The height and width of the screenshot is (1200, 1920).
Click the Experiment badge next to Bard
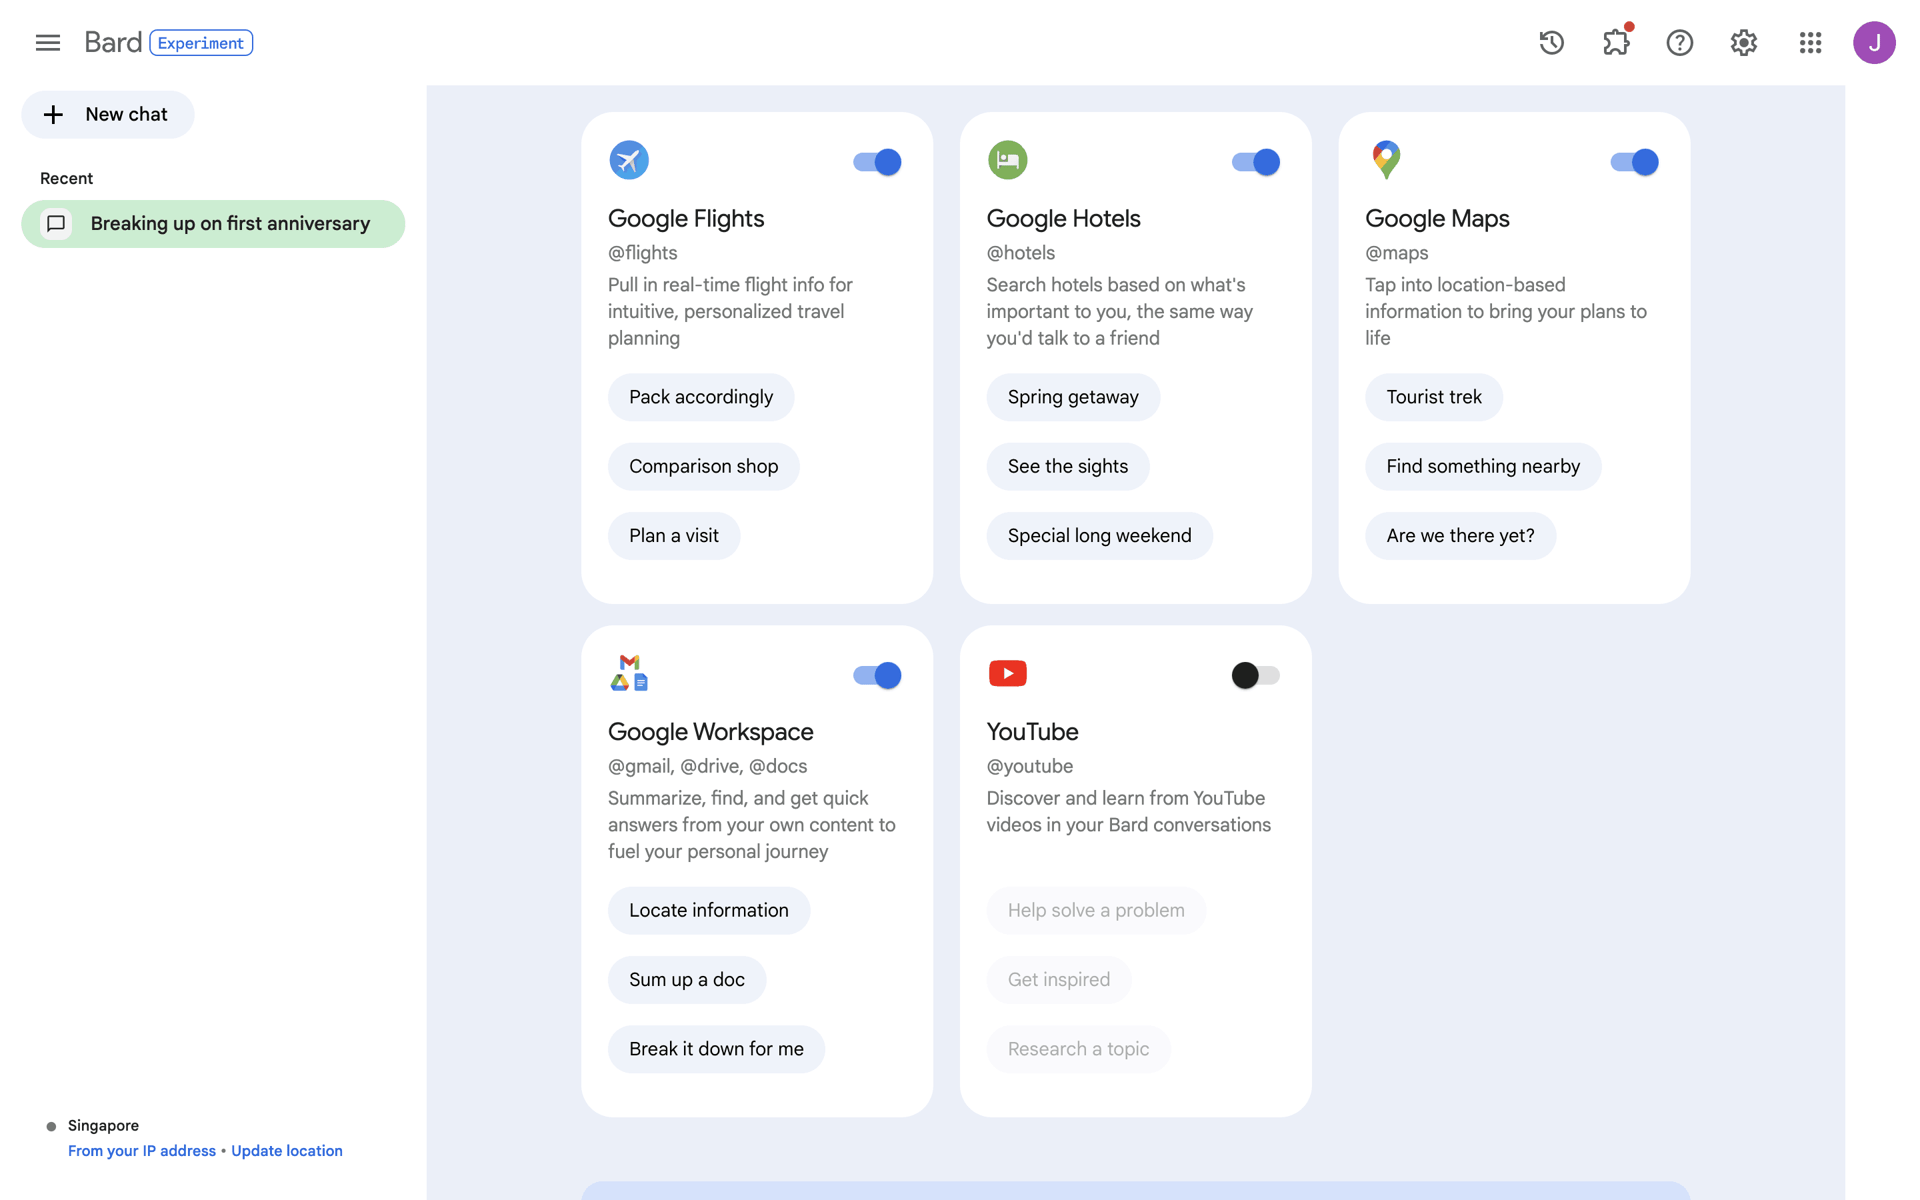pyautogui.click(x=201, y=43)
